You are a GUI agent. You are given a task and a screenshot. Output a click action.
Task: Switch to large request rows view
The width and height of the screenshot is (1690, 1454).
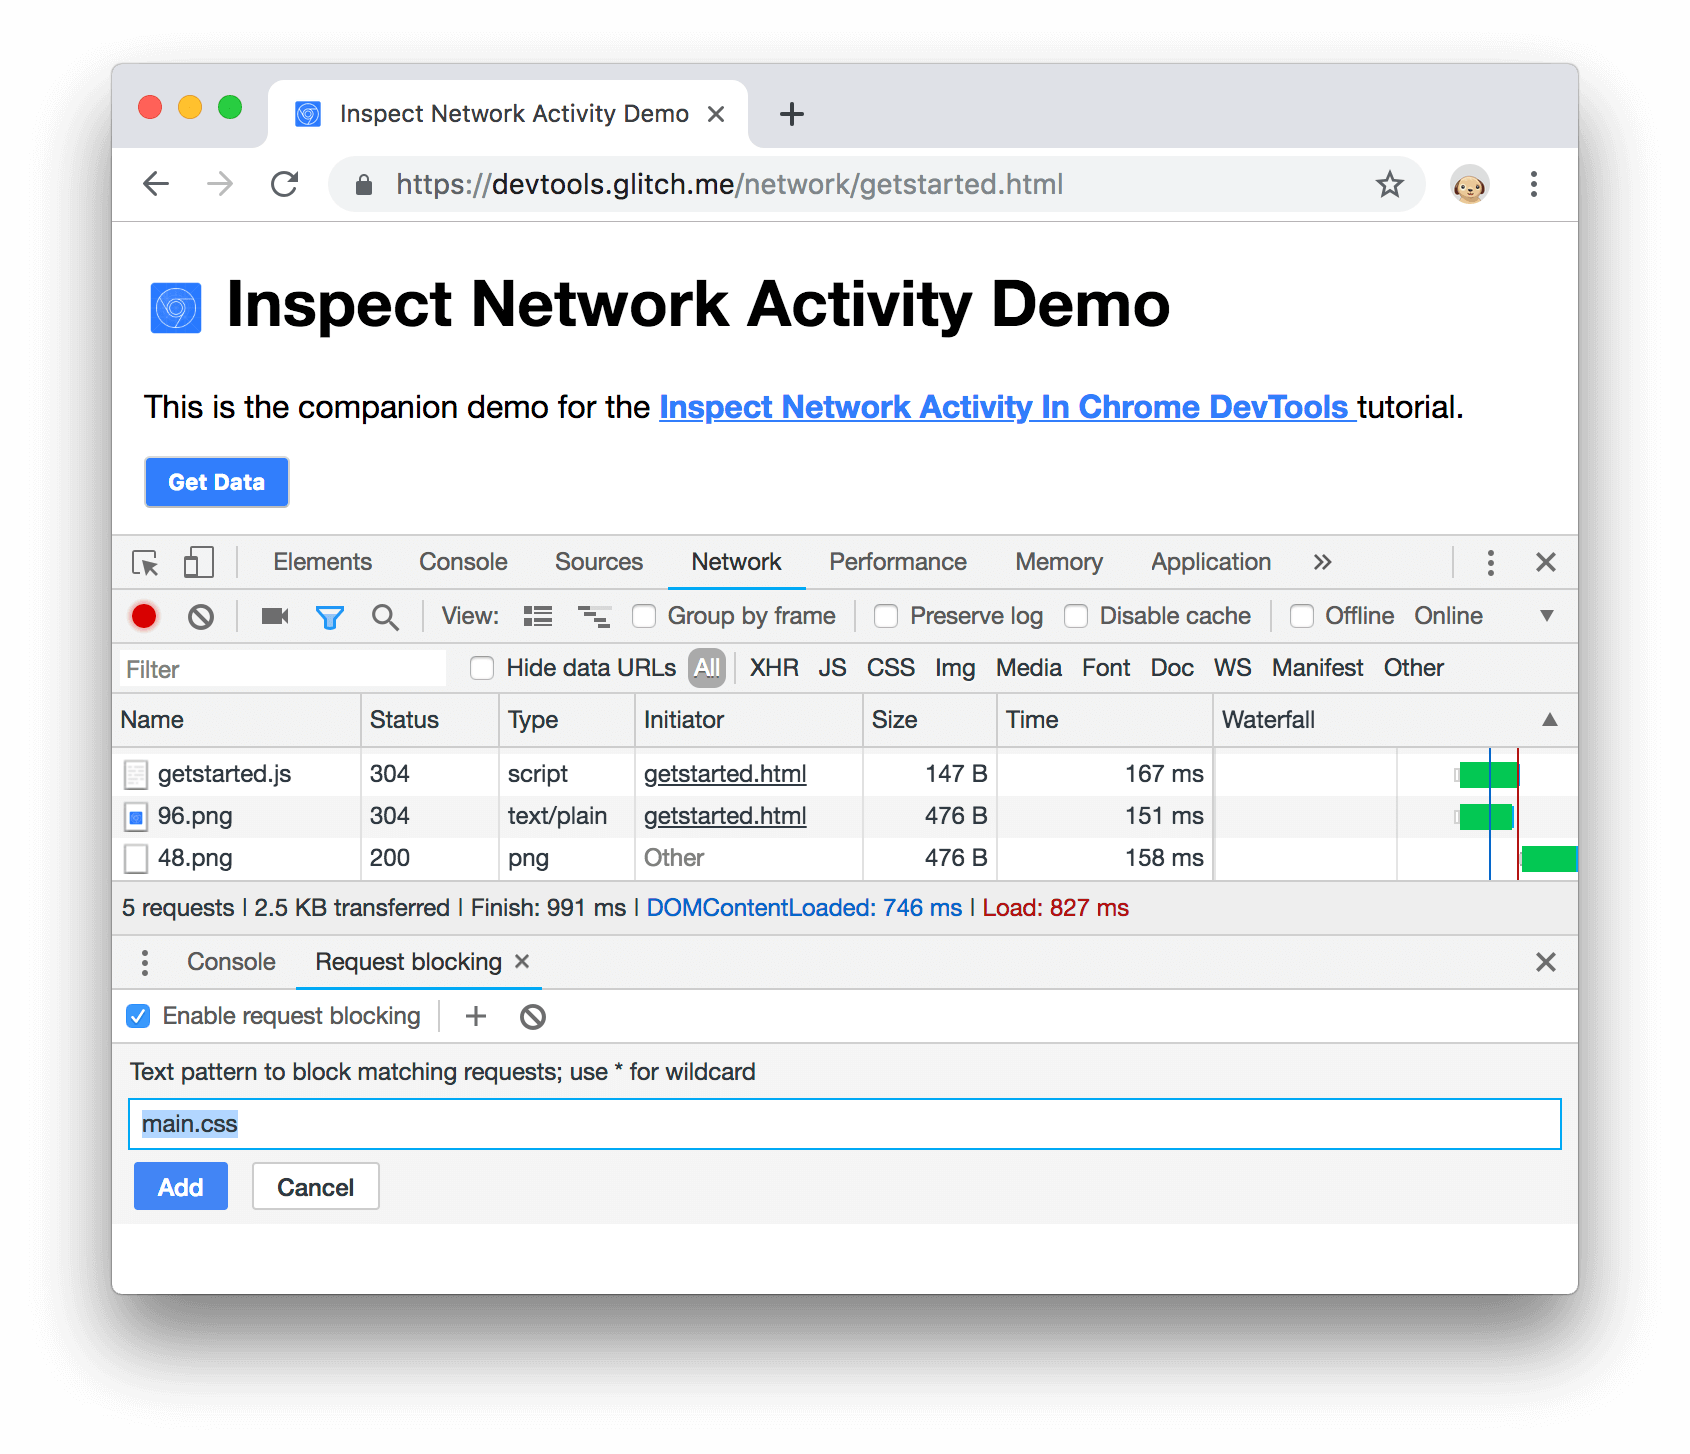(538, 616)
